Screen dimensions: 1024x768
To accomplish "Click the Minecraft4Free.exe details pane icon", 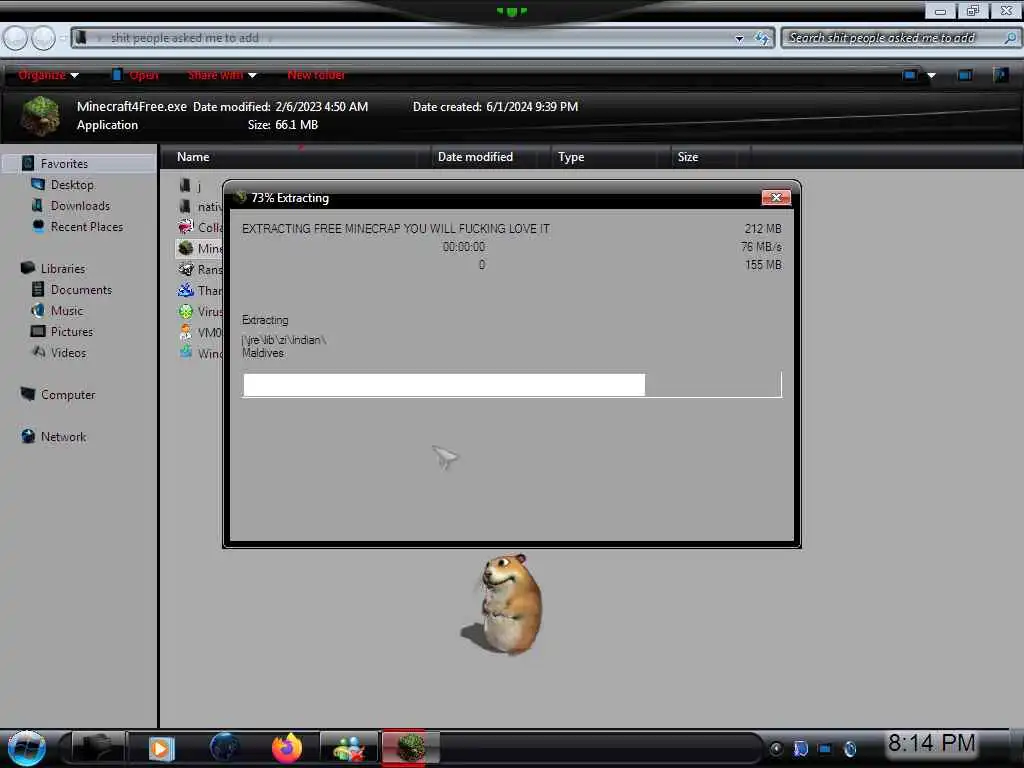I will point(40,116).
